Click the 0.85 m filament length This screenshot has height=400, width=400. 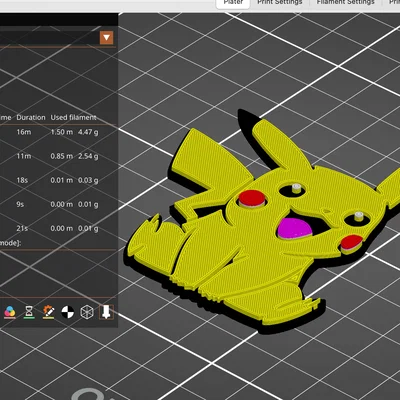(x=62, y=156)
